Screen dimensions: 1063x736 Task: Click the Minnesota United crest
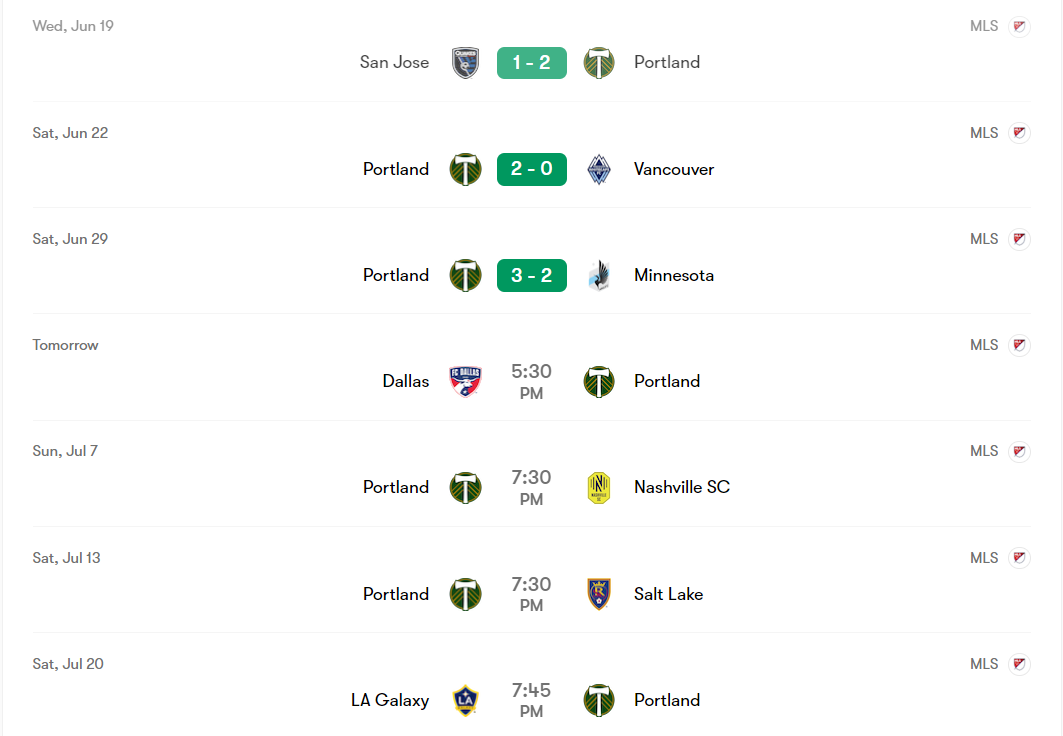pyautogui.click(x=598, y=275)
